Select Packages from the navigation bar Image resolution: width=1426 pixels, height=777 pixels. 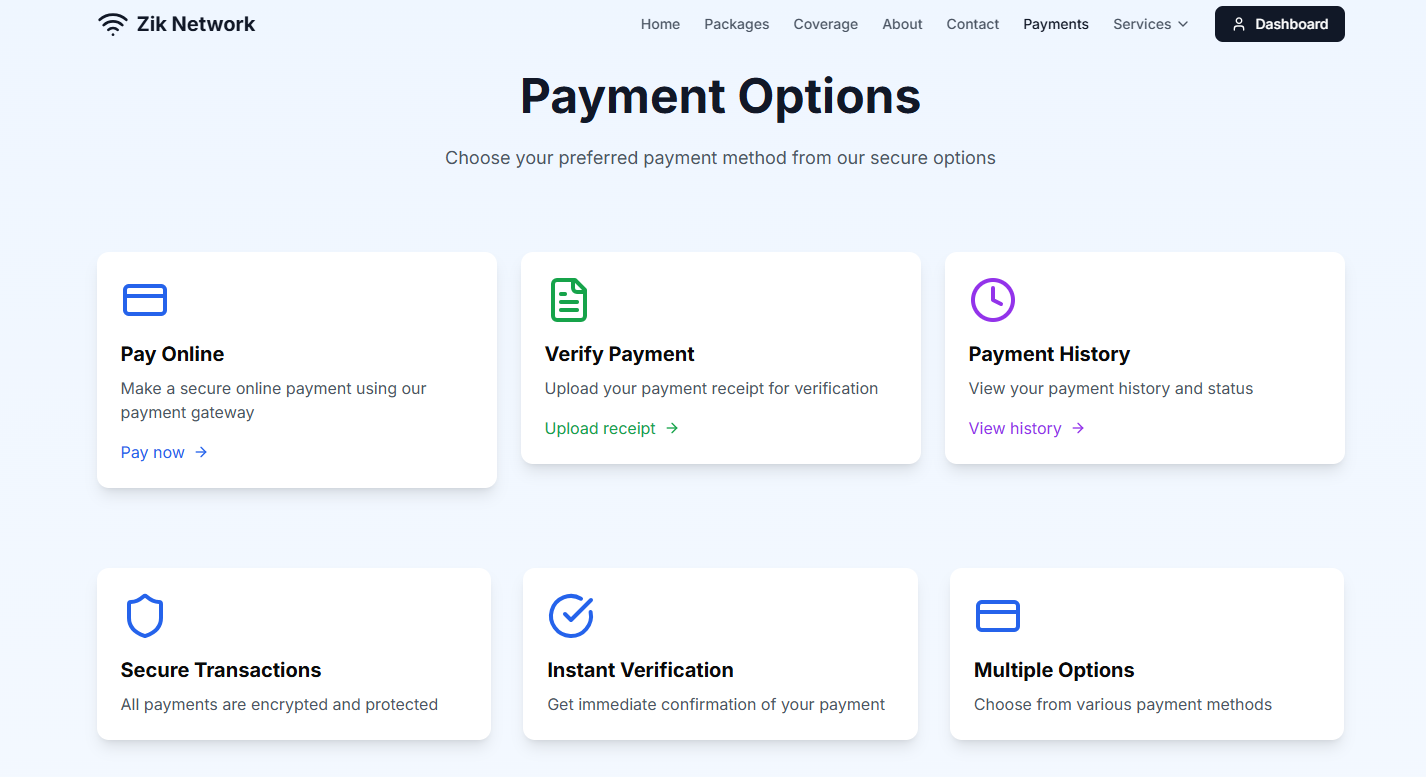pyautogui.click(x=736, y=23)
